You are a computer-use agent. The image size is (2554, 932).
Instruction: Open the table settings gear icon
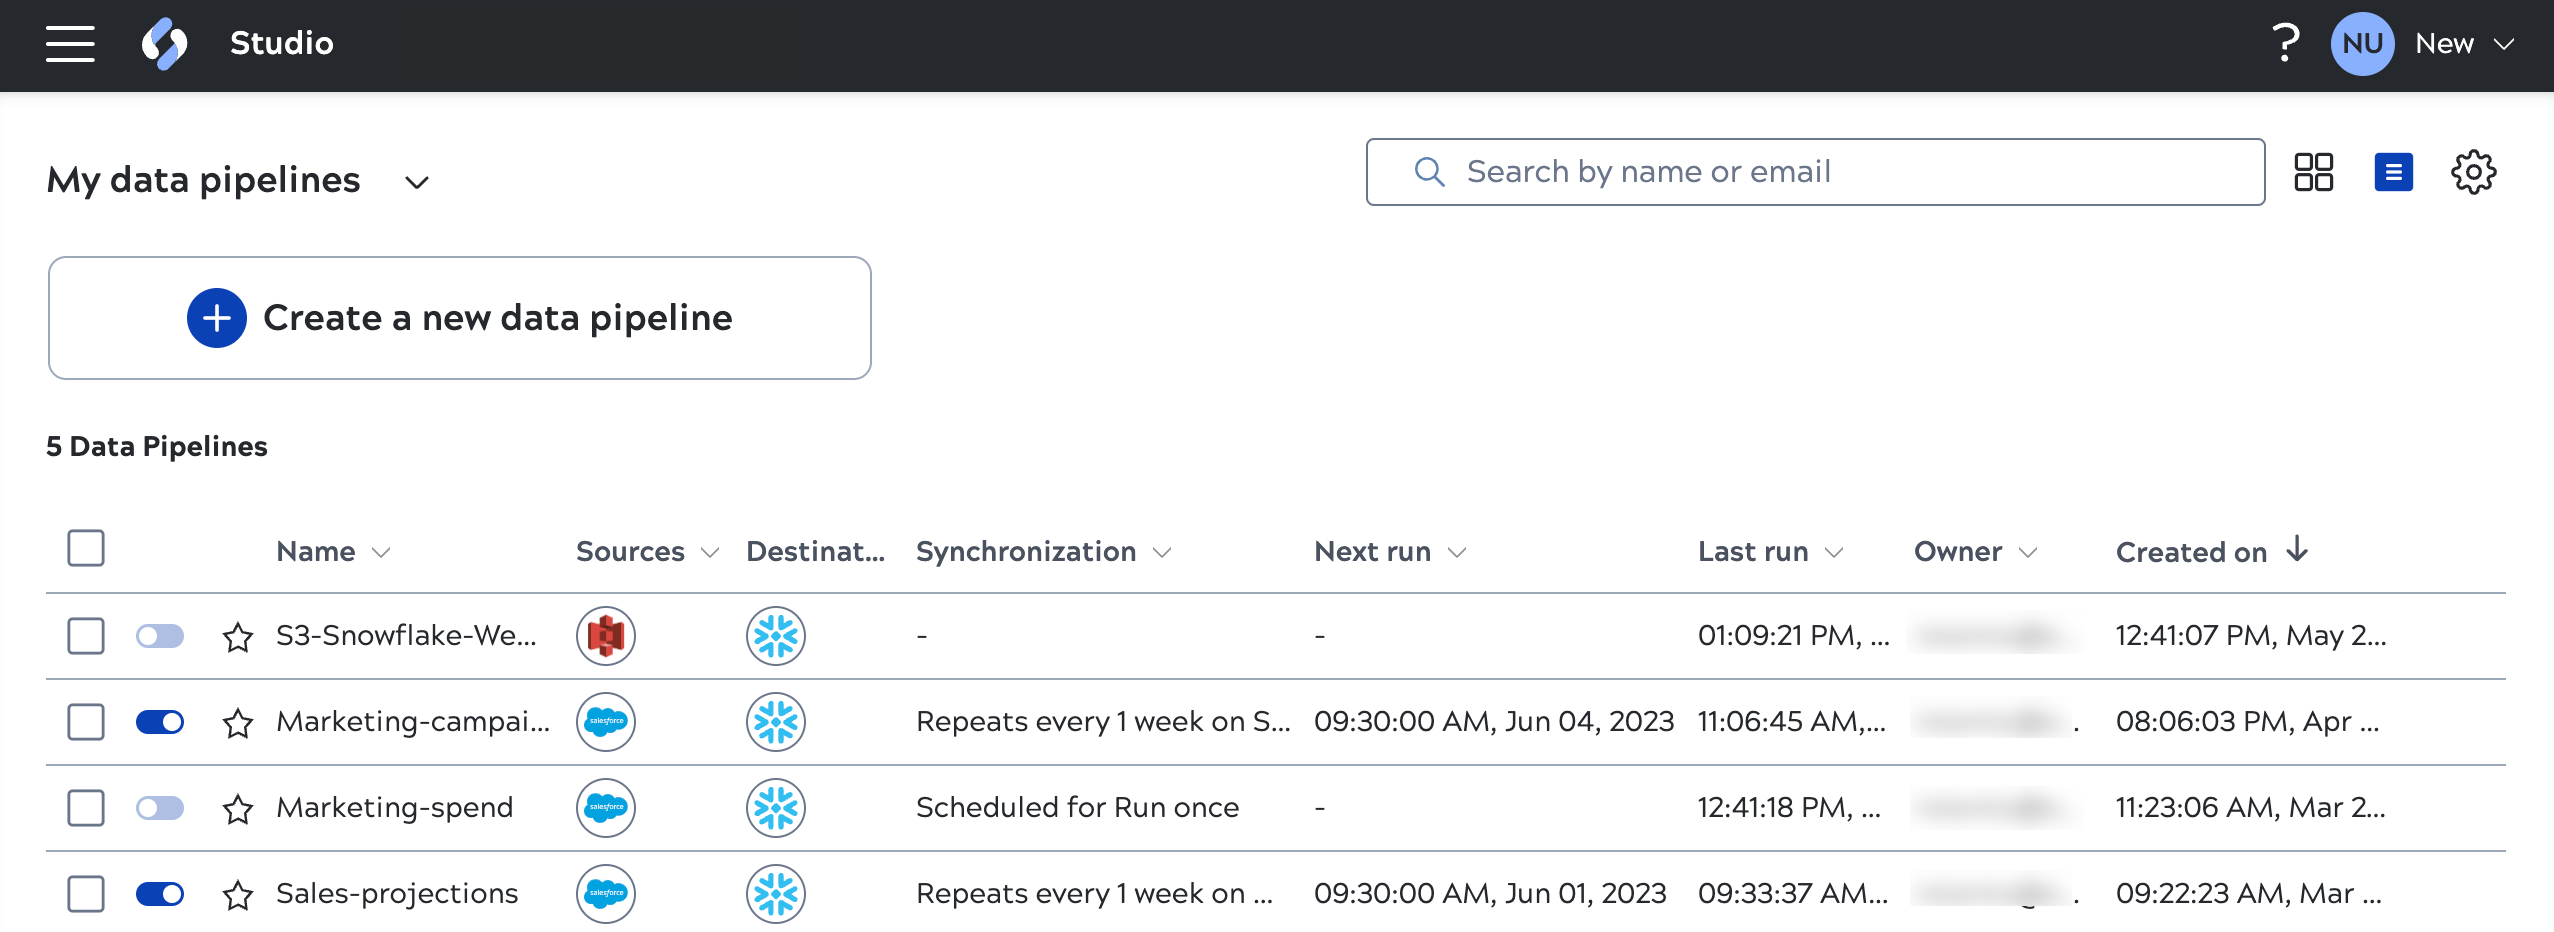click(2475, 172)
